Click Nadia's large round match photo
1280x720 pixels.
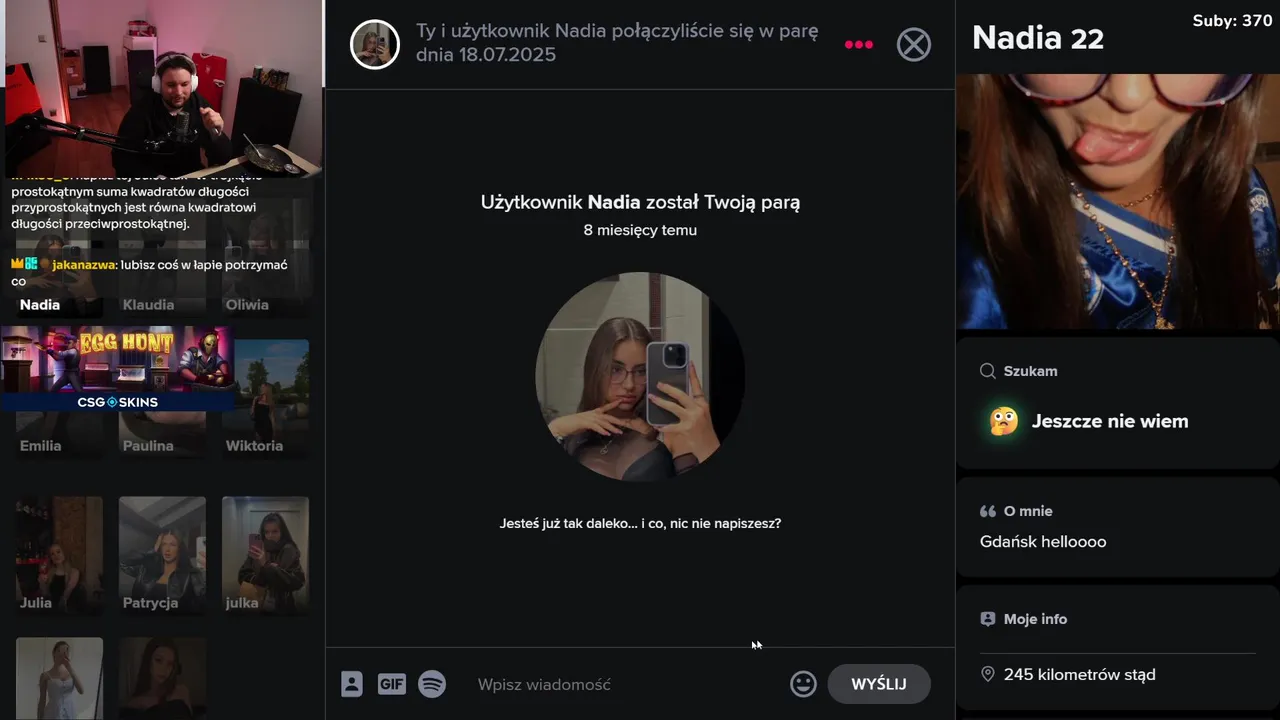point(640,376)
